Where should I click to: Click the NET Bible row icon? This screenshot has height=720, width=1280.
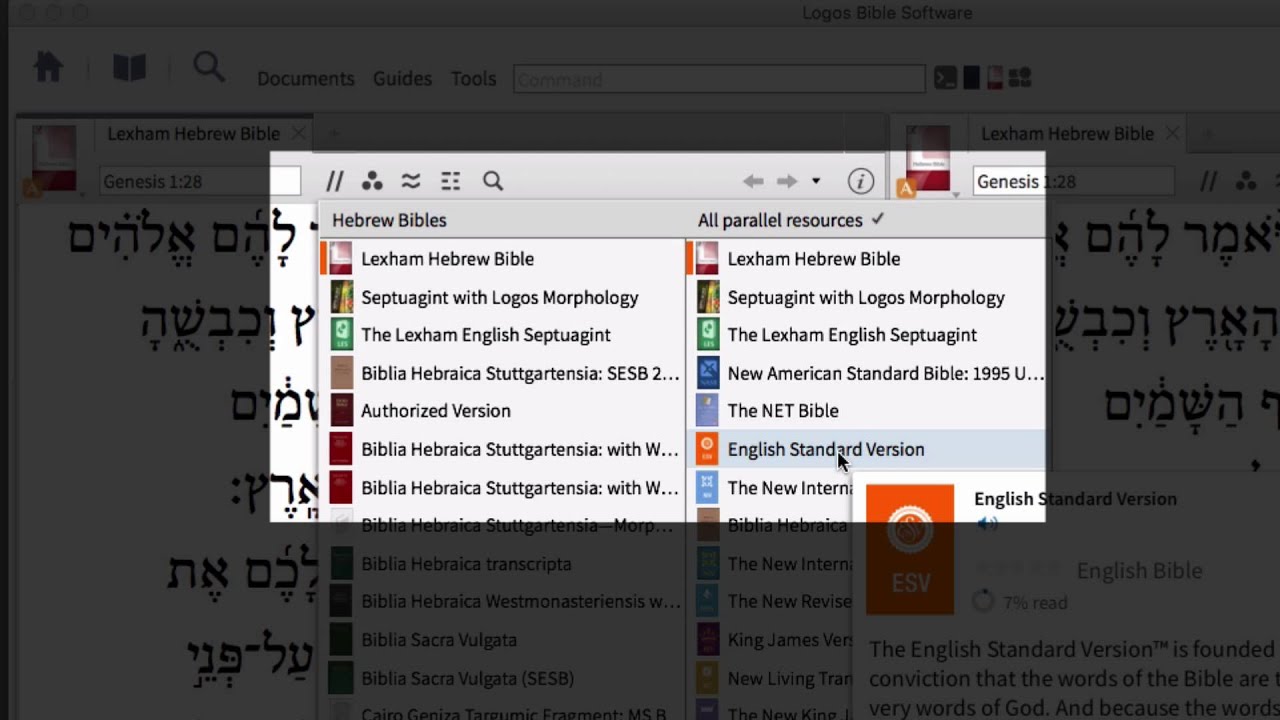pos(707,411)
